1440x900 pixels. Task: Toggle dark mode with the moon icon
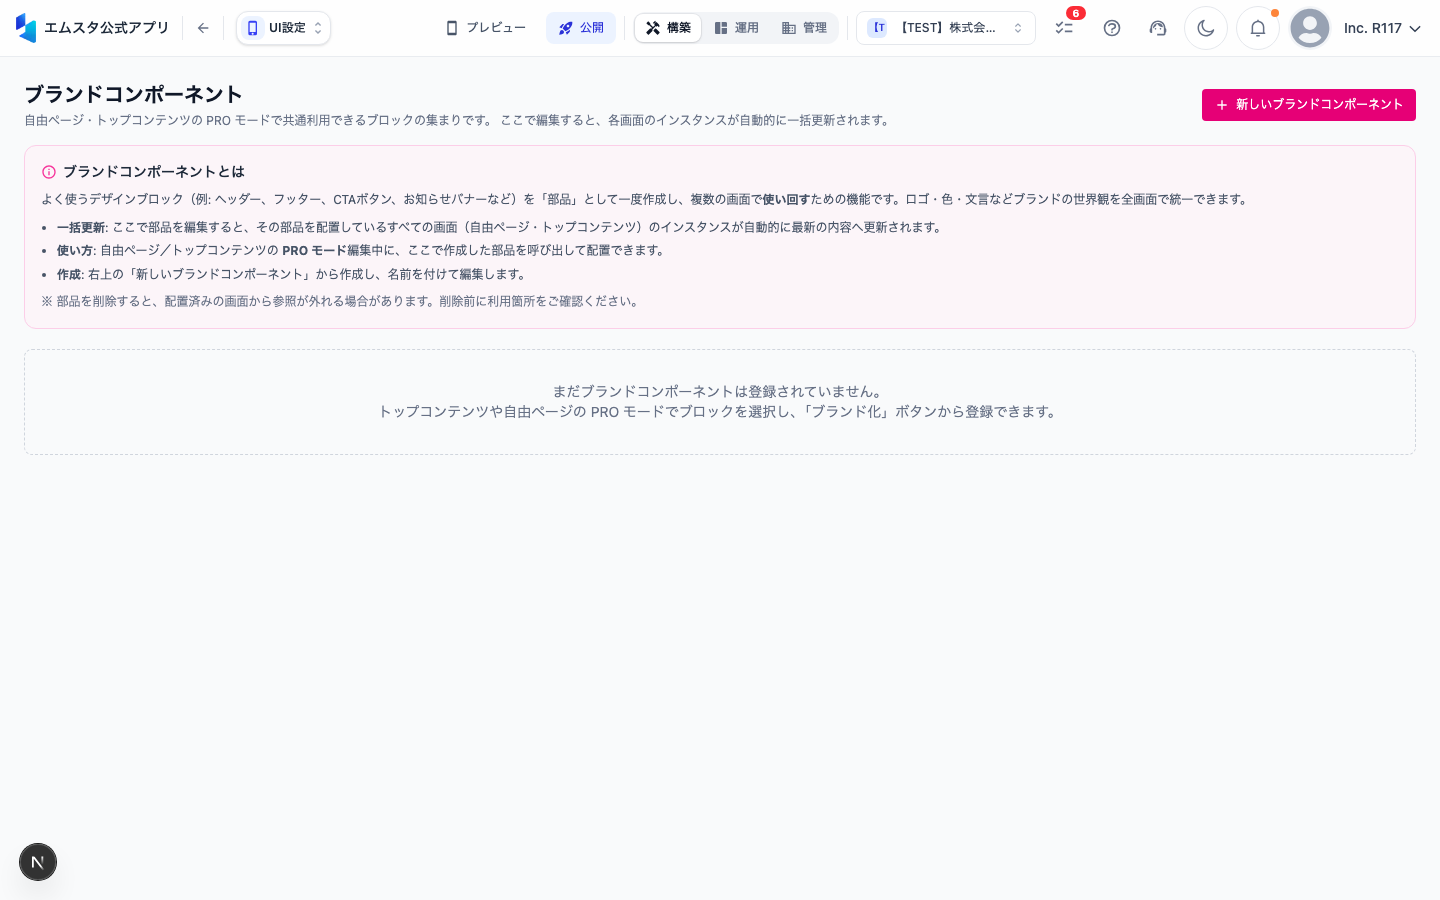tap(1206, 28)
